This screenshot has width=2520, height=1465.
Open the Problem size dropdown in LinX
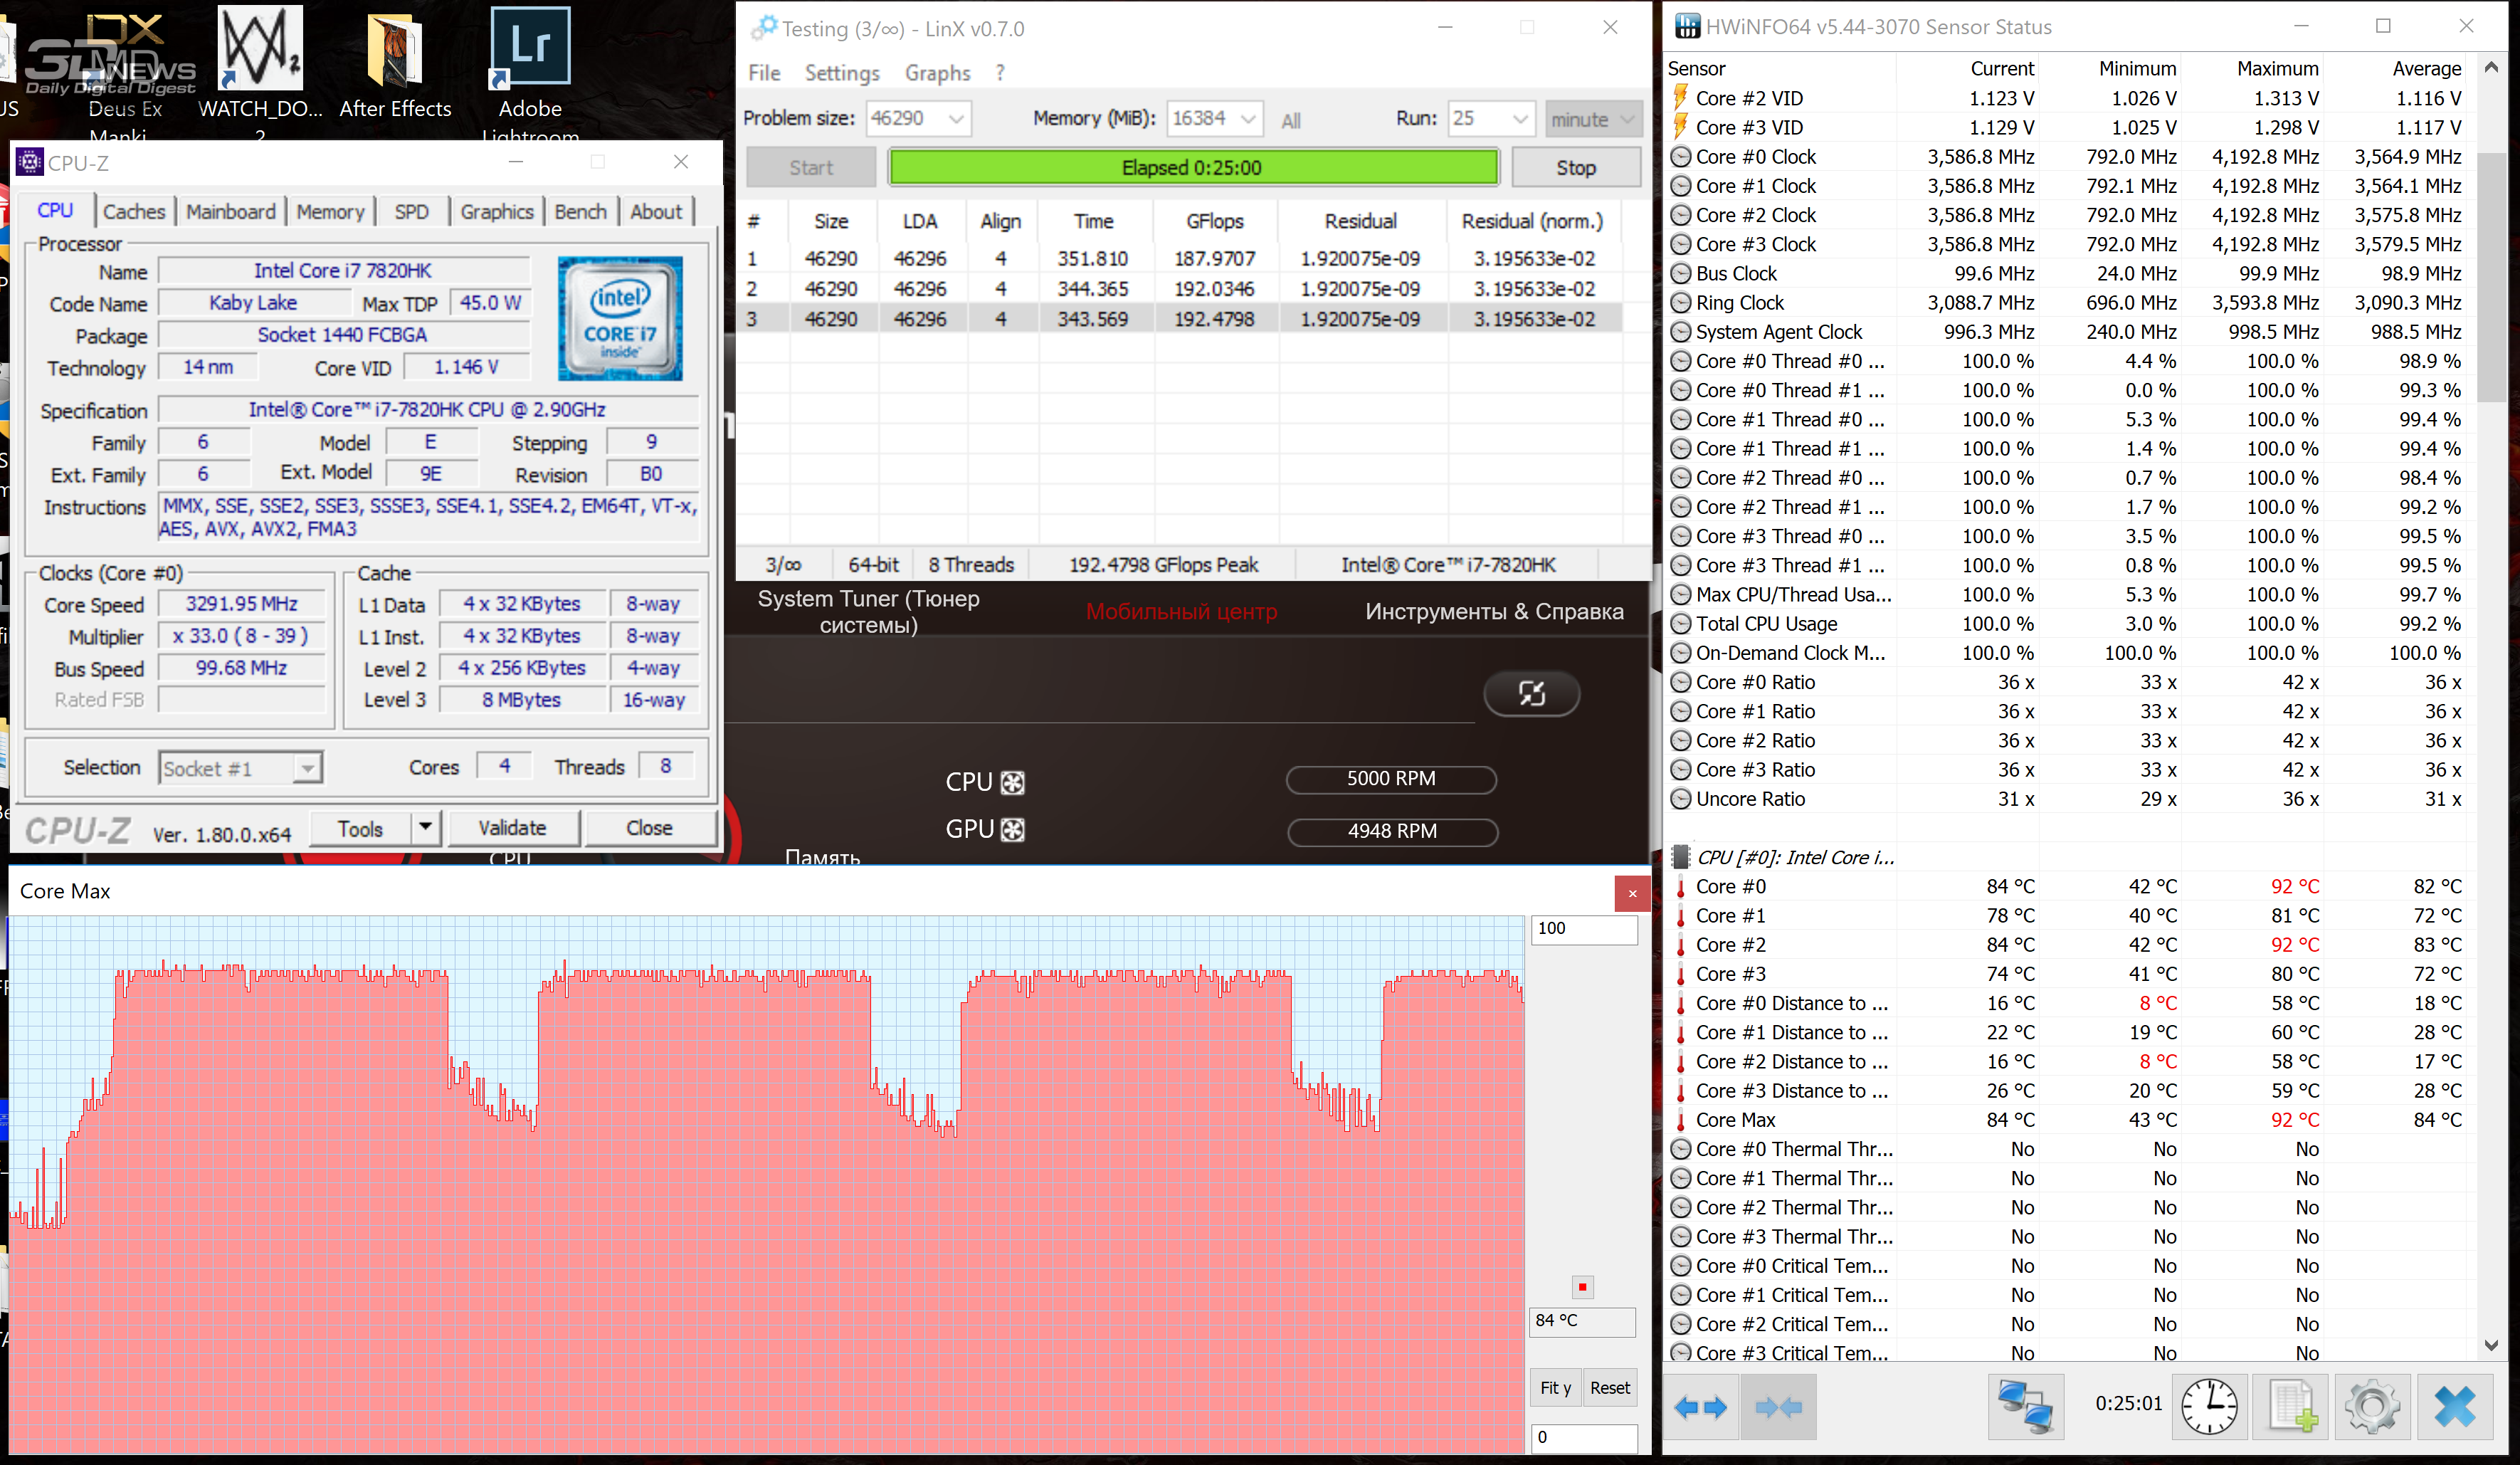click(956, 119)
